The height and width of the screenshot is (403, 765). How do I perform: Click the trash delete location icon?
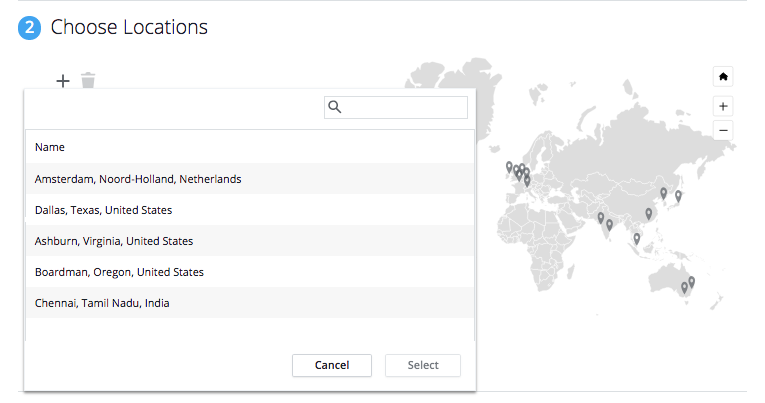coord(88,81)
